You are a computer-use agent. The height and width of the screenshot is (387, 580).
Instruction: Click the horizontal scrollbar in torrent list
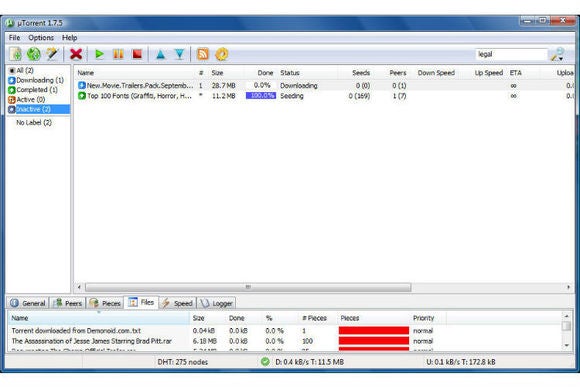point(248,287)
